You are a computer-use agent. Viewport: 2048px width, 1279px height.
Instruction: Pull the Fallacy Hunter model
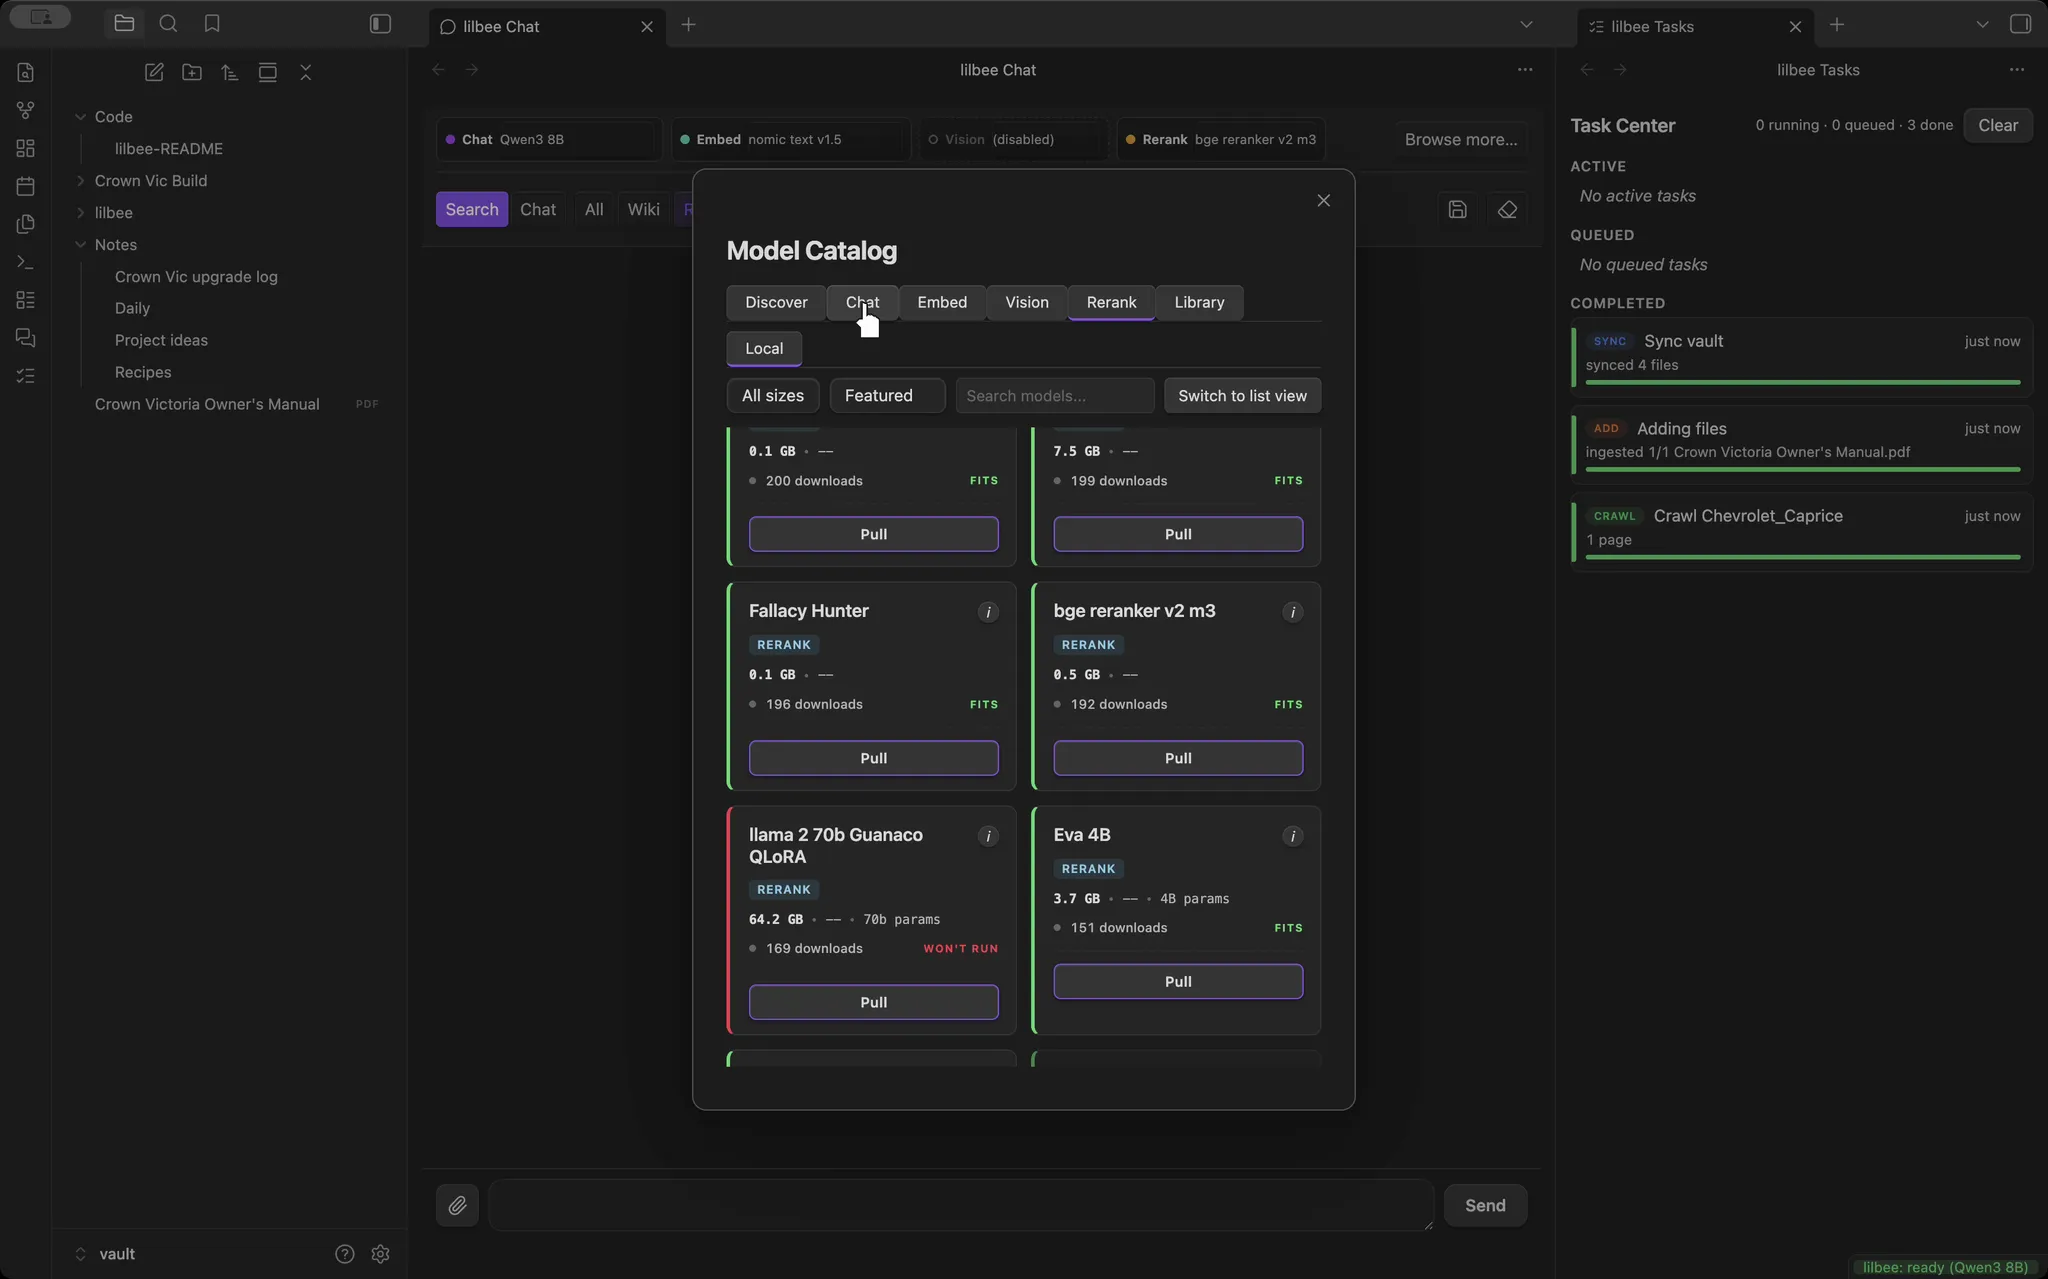[873, 758]
